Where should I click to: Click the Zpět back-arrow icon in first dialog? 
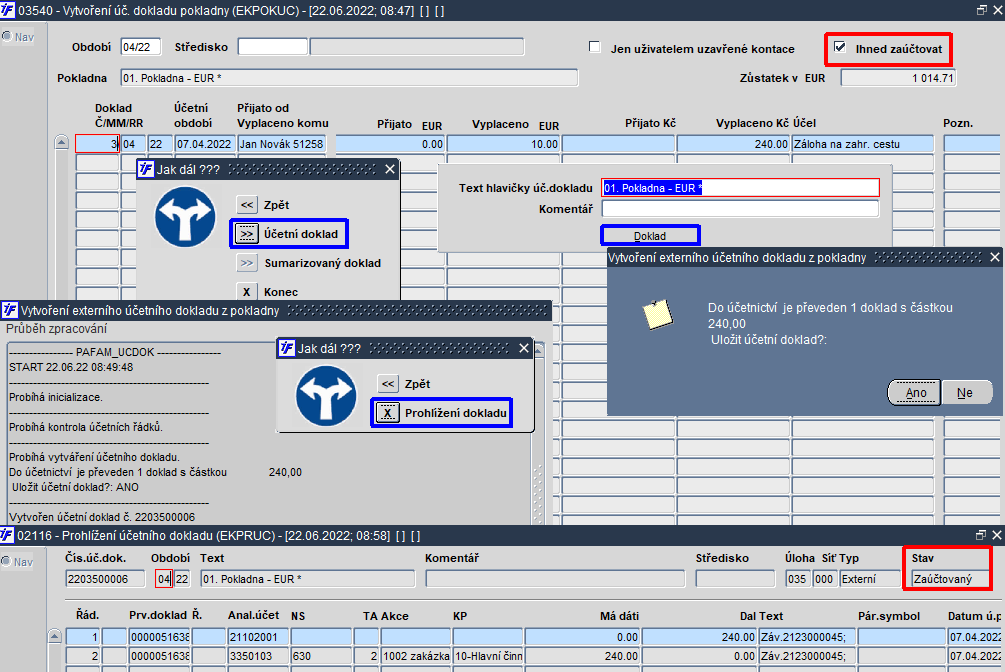[x=247, y=205]
